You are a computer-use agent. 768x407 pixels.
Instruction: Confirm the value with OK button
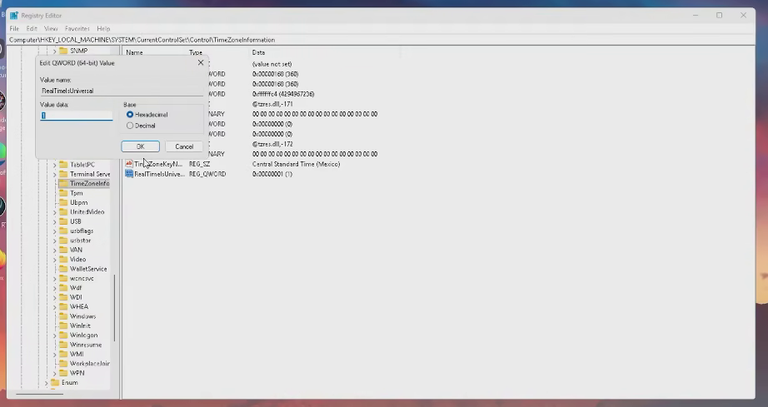[x=141, y=146]
